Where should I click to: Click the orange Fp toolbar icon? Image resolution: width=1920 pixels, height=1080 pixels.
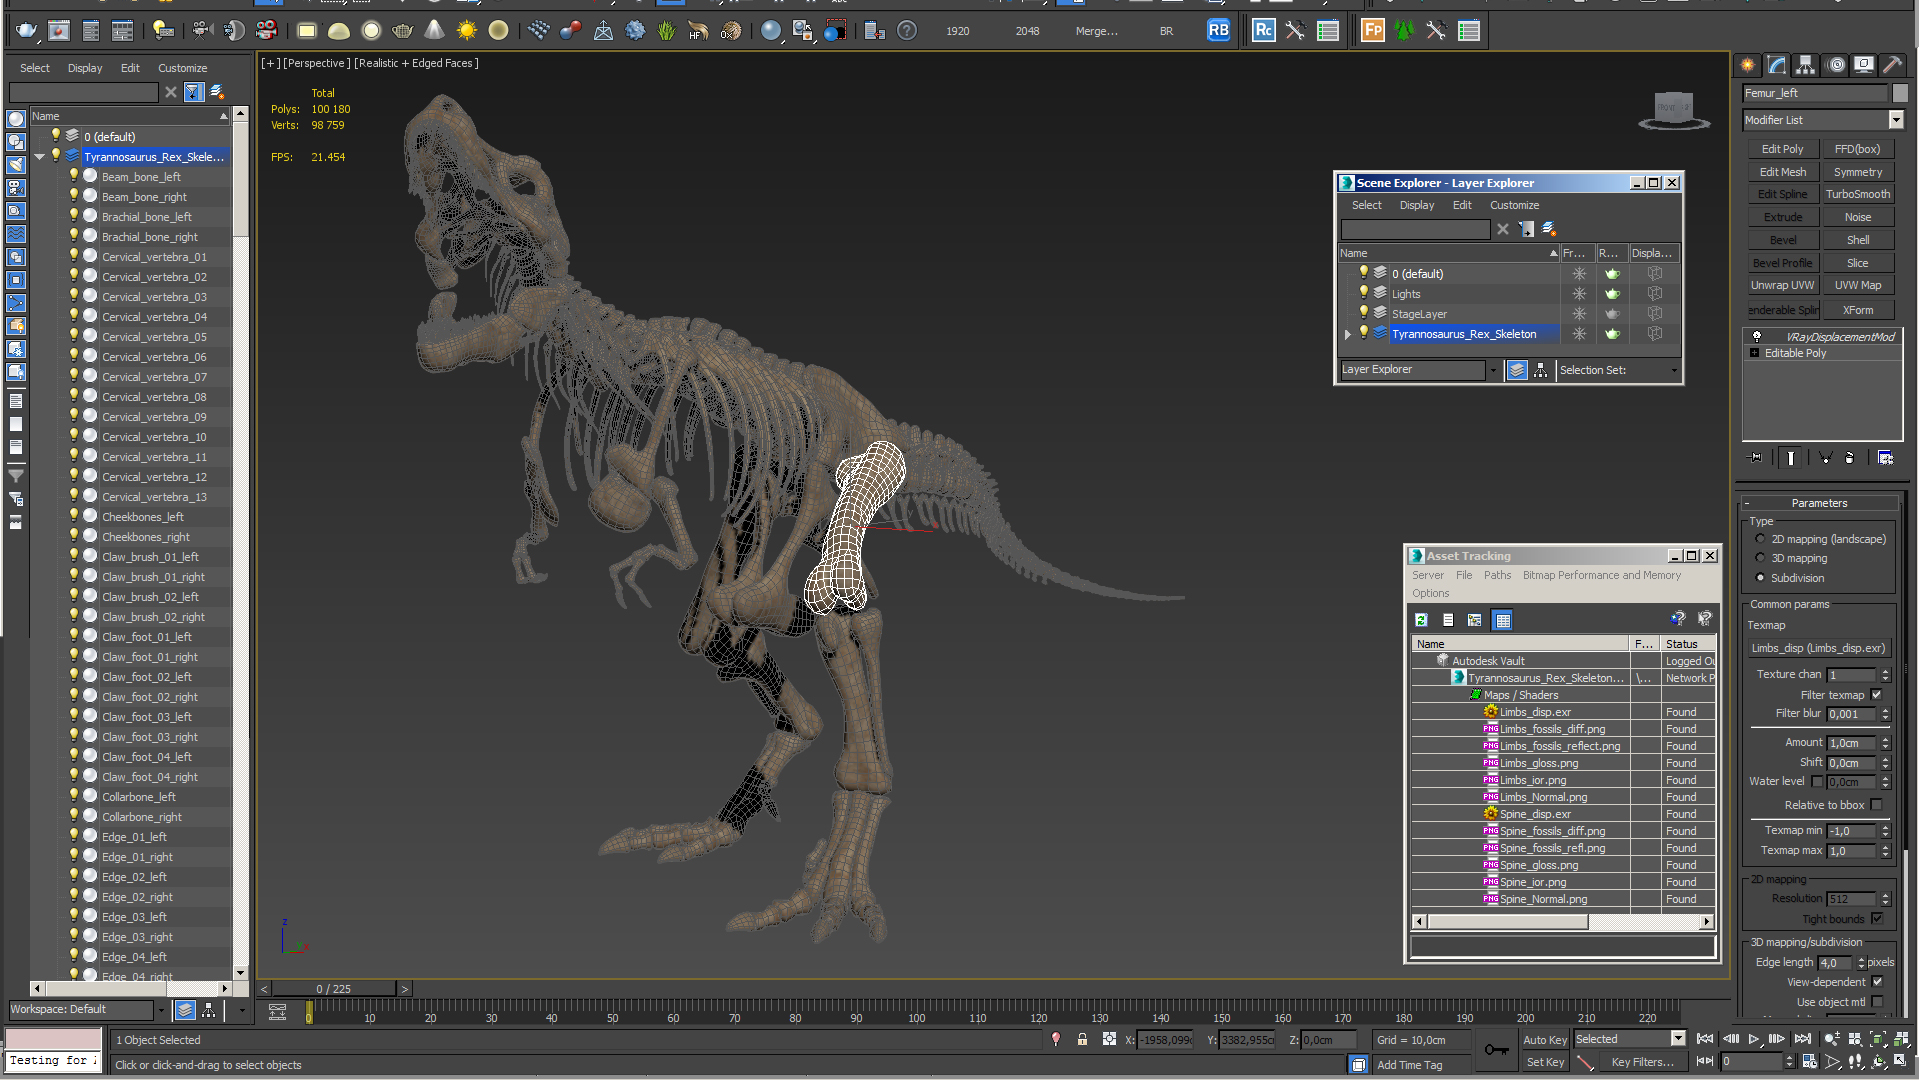pos(1373,31)
